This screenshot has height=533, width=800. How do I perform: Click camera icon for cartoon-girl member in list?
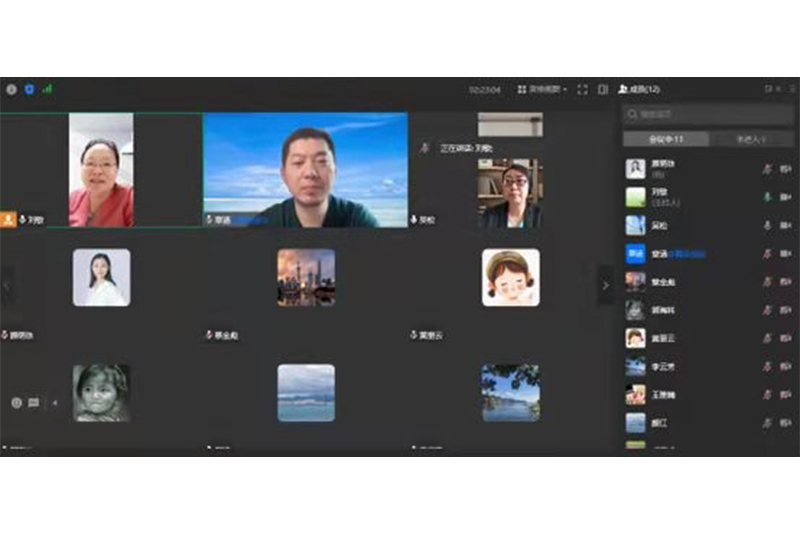tap(786, 338)
